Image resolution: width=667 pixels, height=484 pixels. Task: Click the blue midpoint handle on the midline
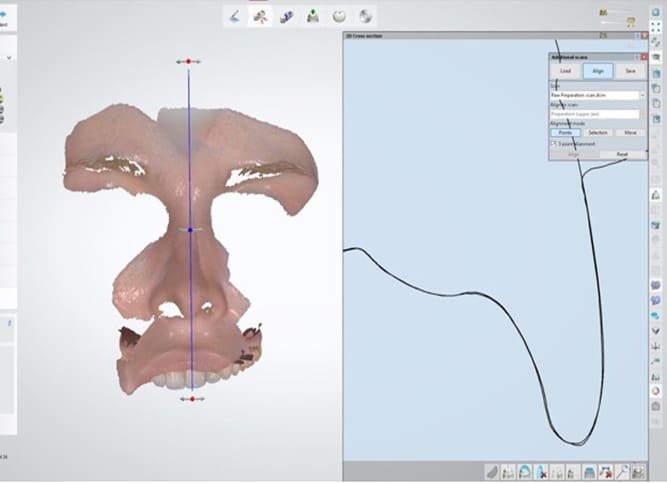[190, 229]
